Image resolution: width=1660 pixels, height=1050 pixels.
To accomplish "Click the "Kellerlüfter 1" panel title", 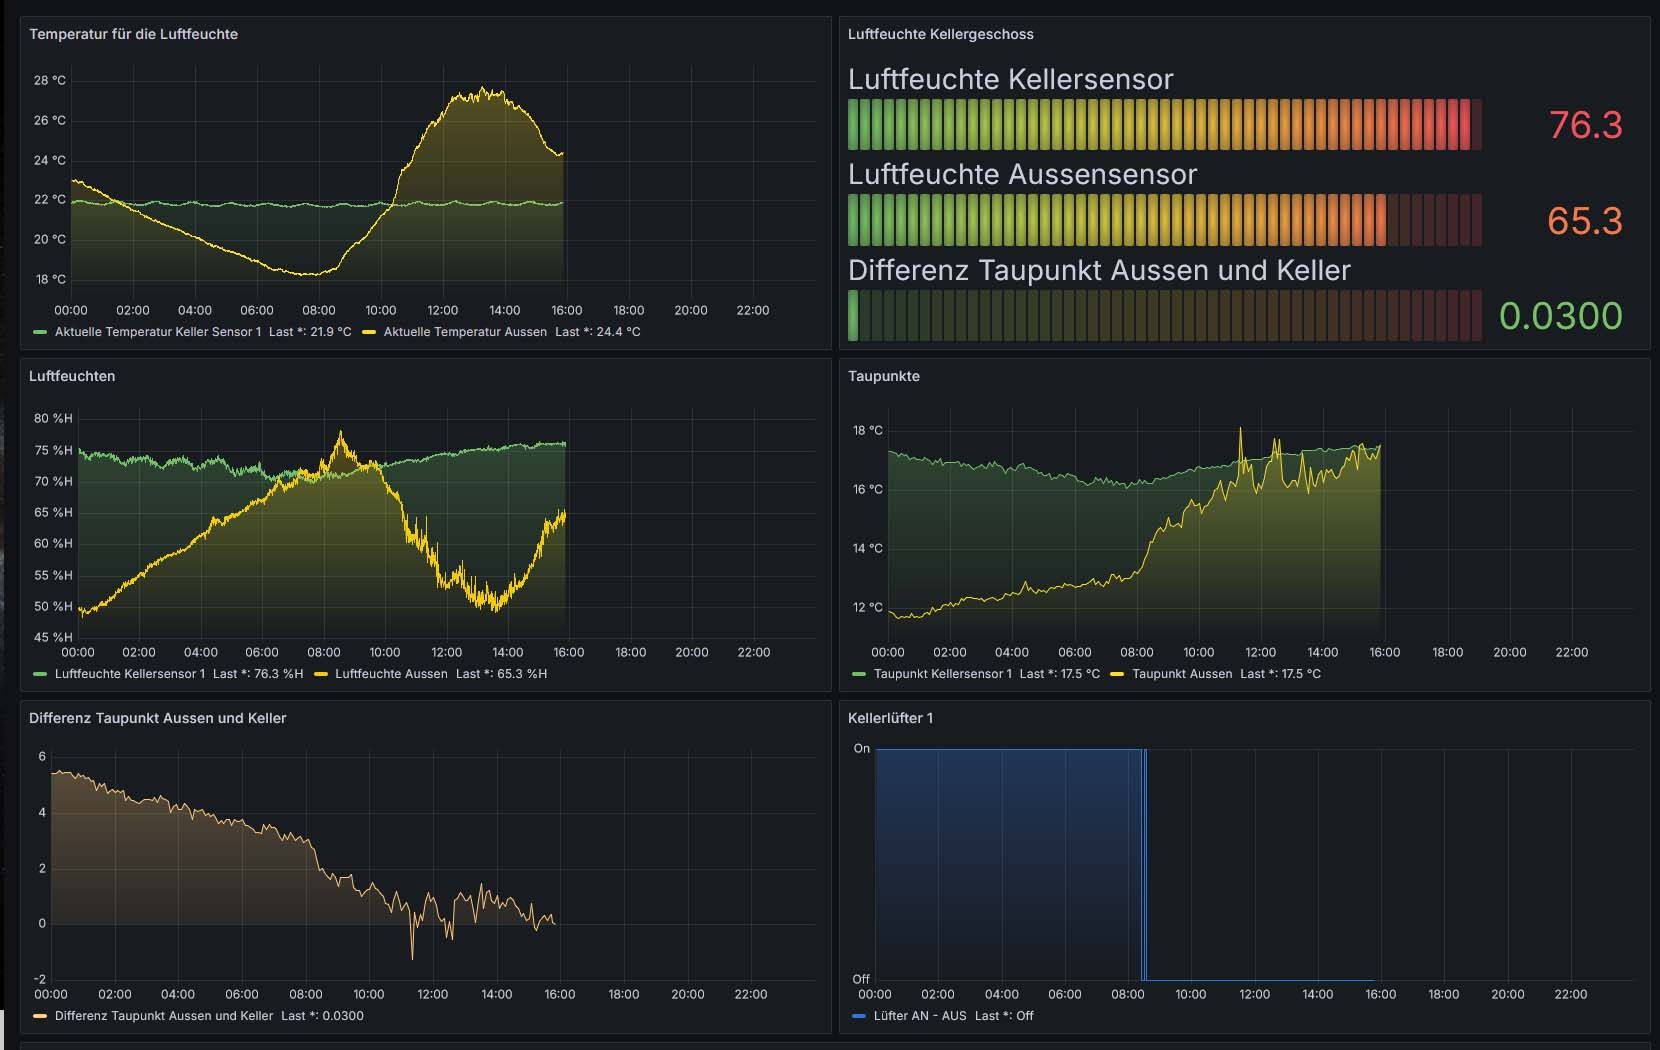I will [x=890, y=718].
